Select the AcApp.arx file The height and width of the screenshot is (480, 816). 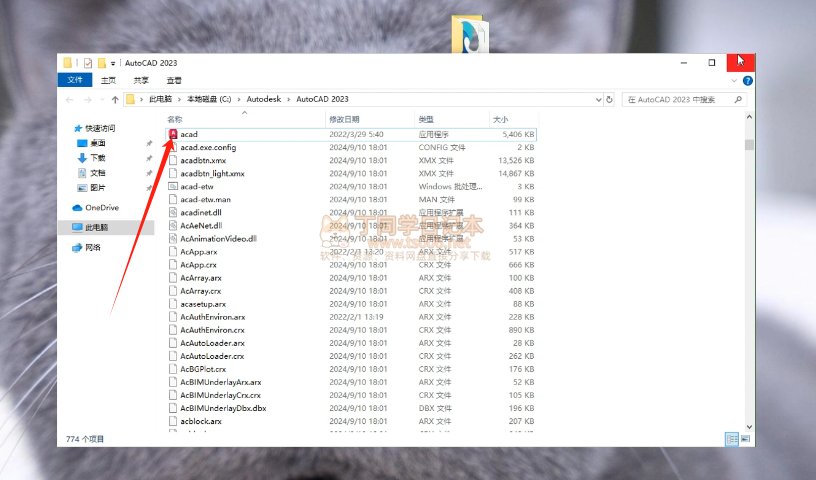[199, 251]
